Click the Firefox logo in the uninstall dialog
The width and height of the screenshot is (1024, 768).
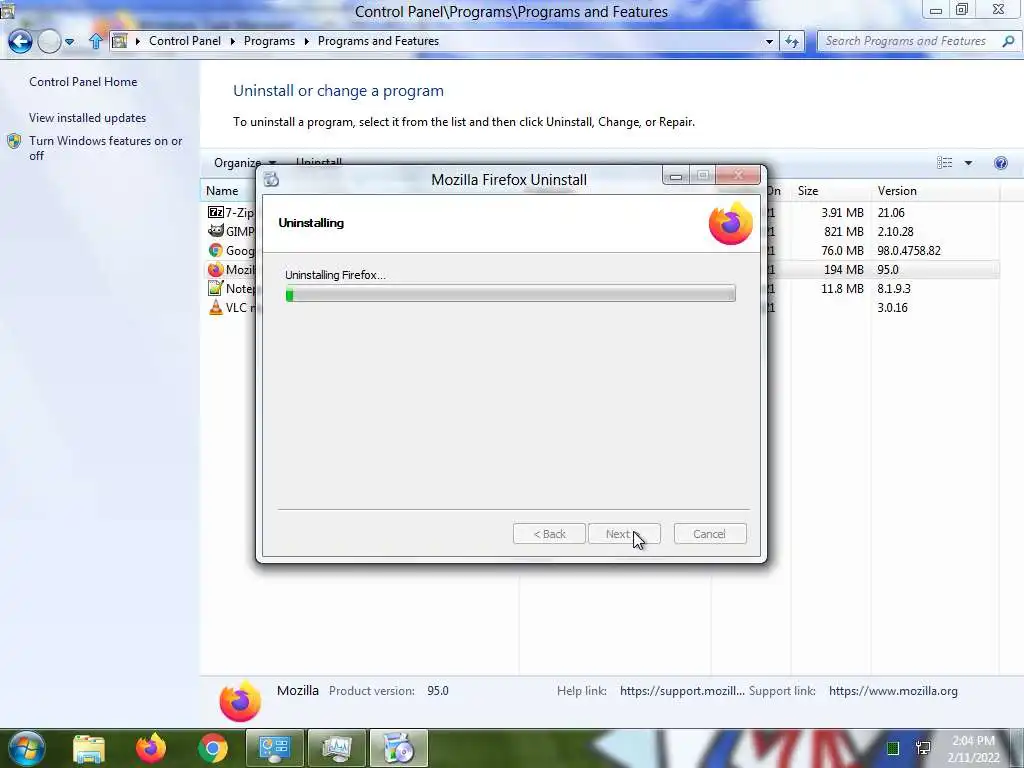(x=731, y=223)
